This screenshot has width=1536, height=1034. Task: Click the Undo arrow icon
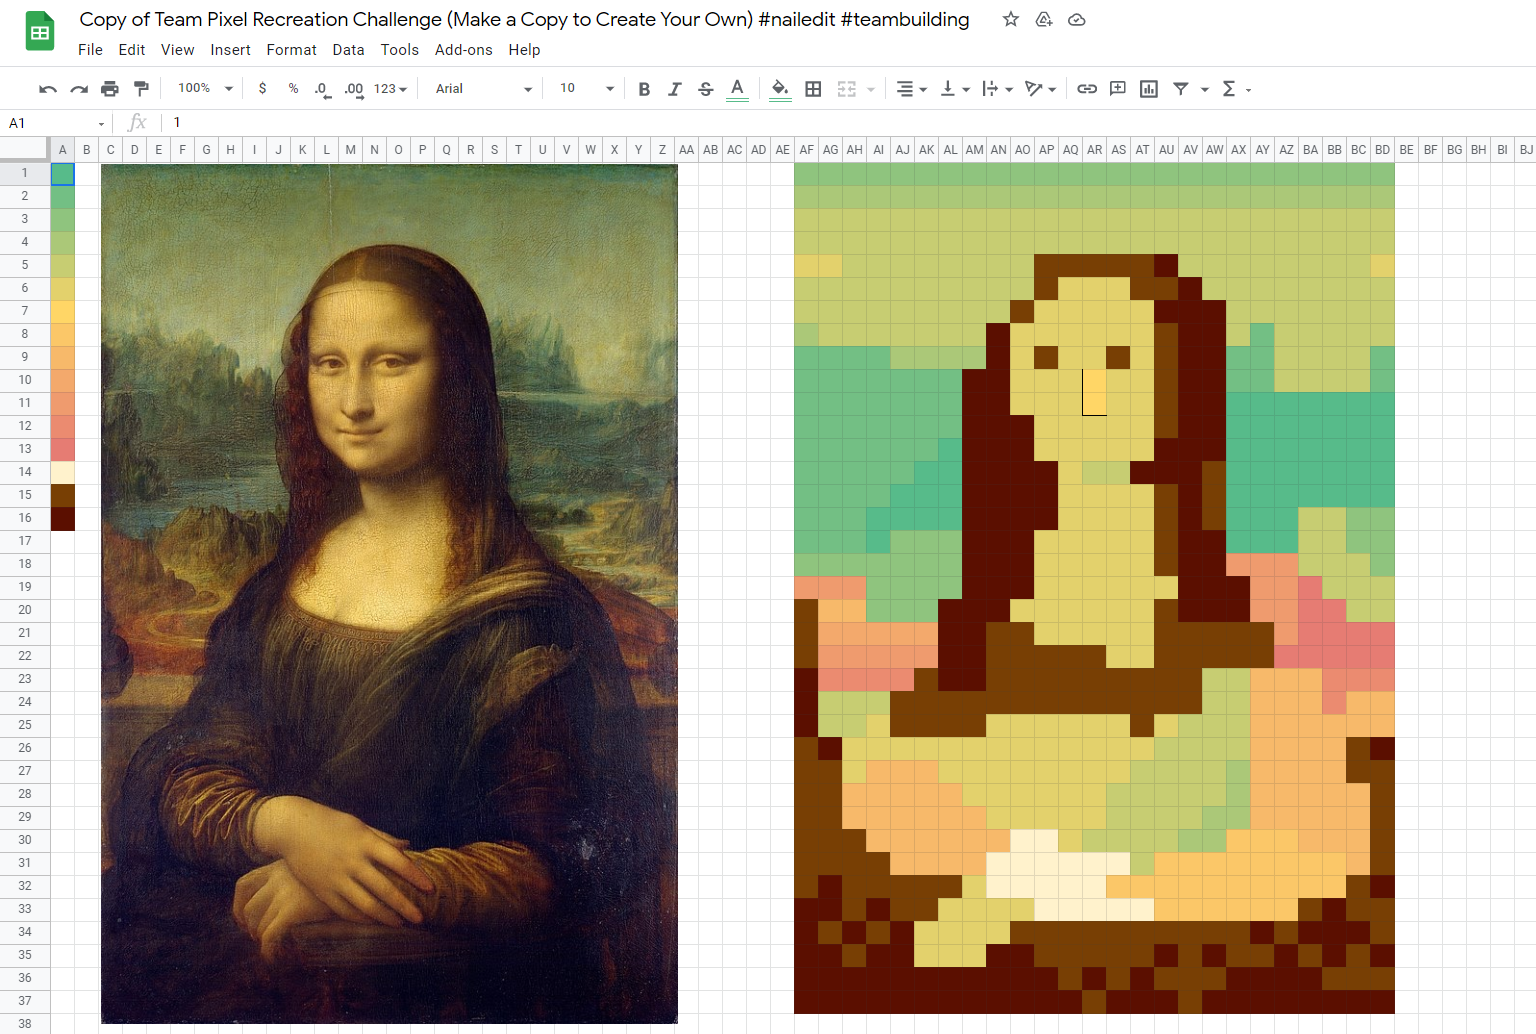47,89
